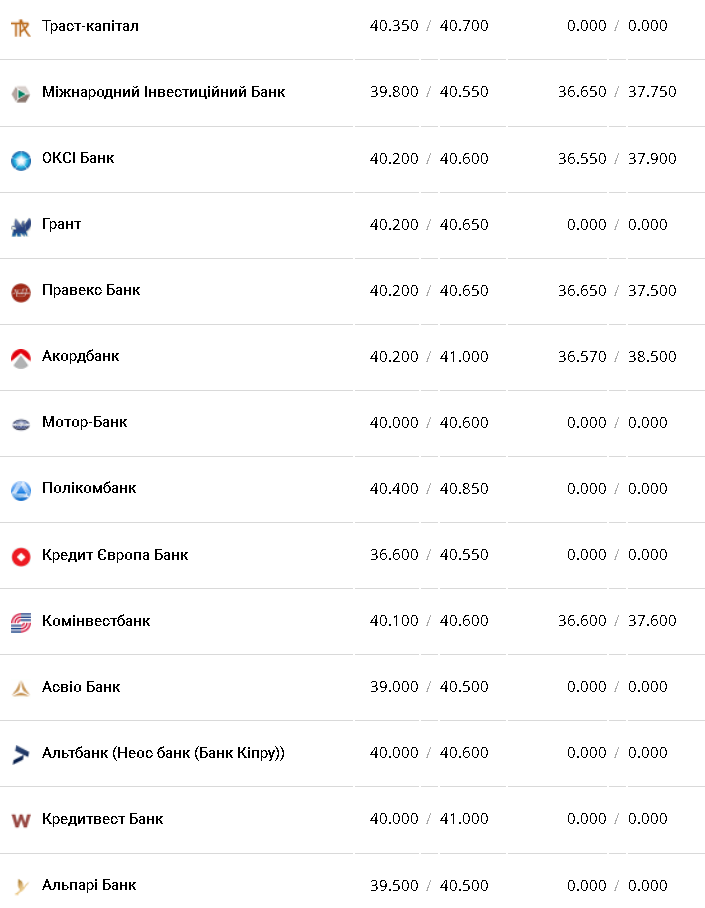Click the Полікомбанк logo icon
The width and height of the screenshot is (705, 908).
click(x=21, y=490)
